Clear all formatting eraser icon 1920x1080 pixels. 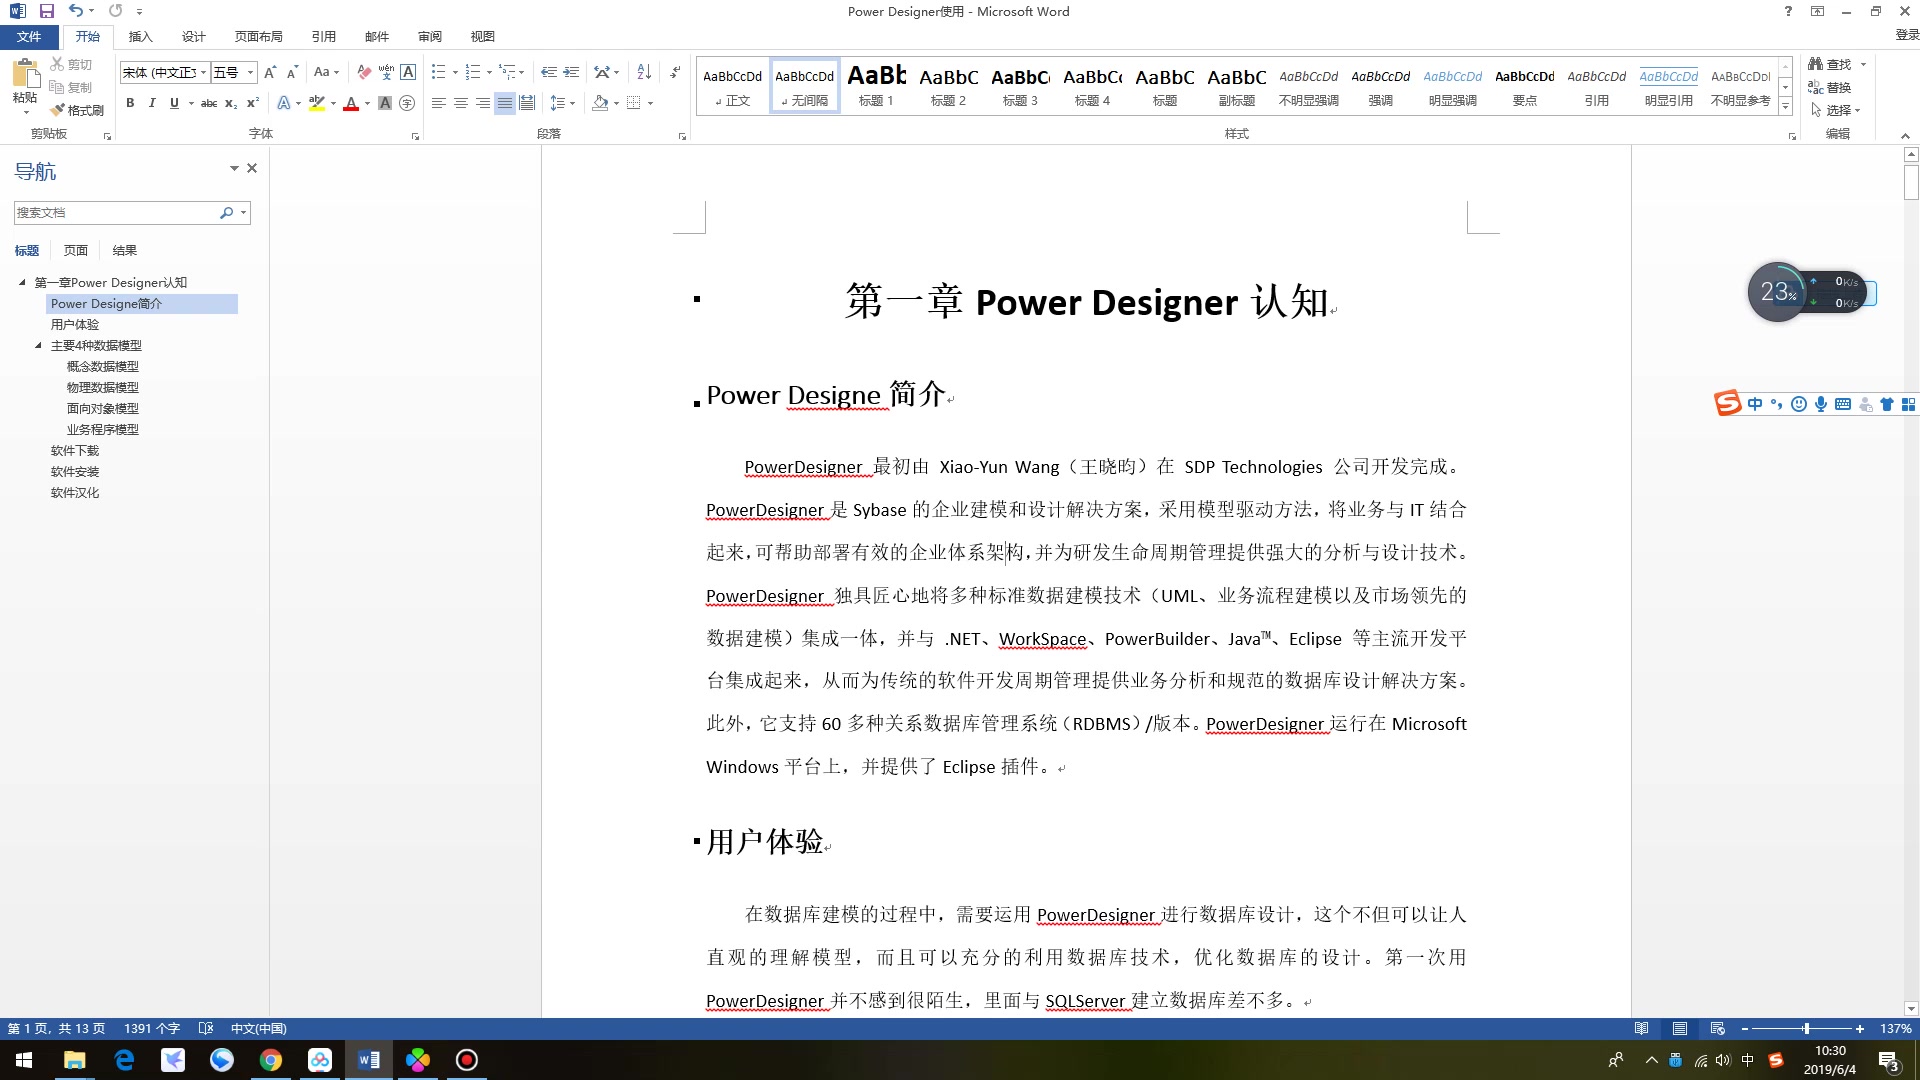pyautogui.click(x=364, y=72)
